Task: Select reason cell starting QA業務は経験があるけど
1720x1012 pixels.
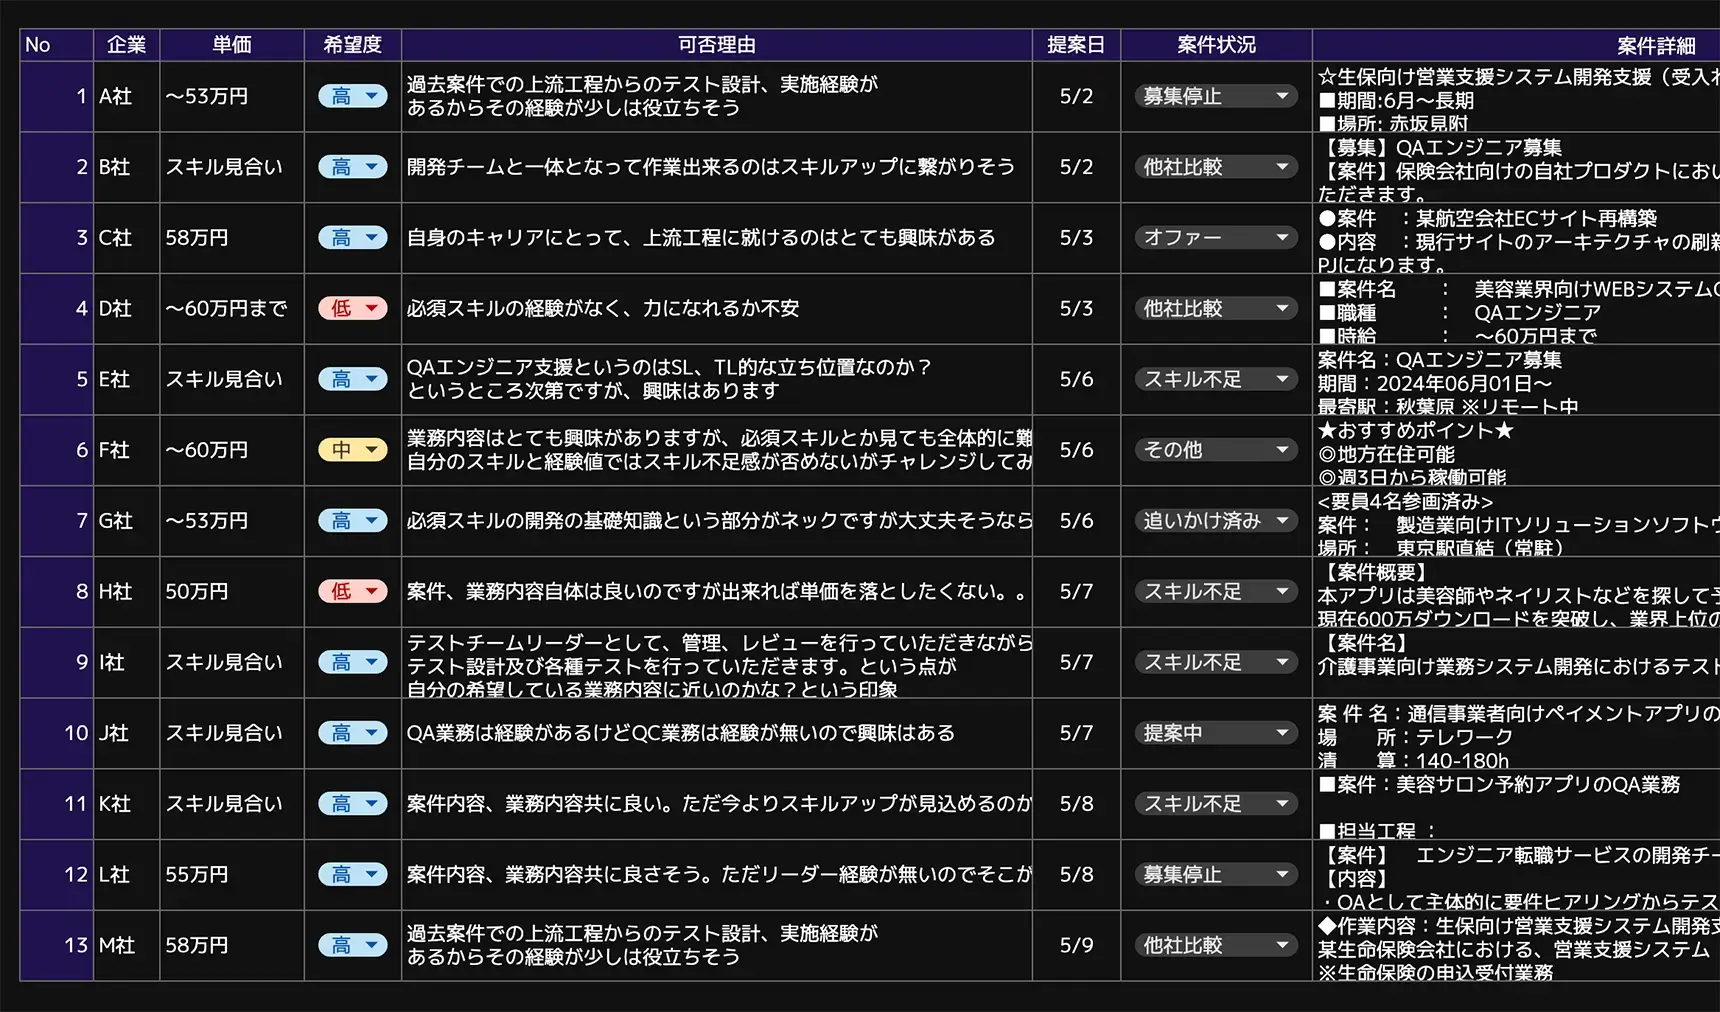Action: [x=717, y=733]
